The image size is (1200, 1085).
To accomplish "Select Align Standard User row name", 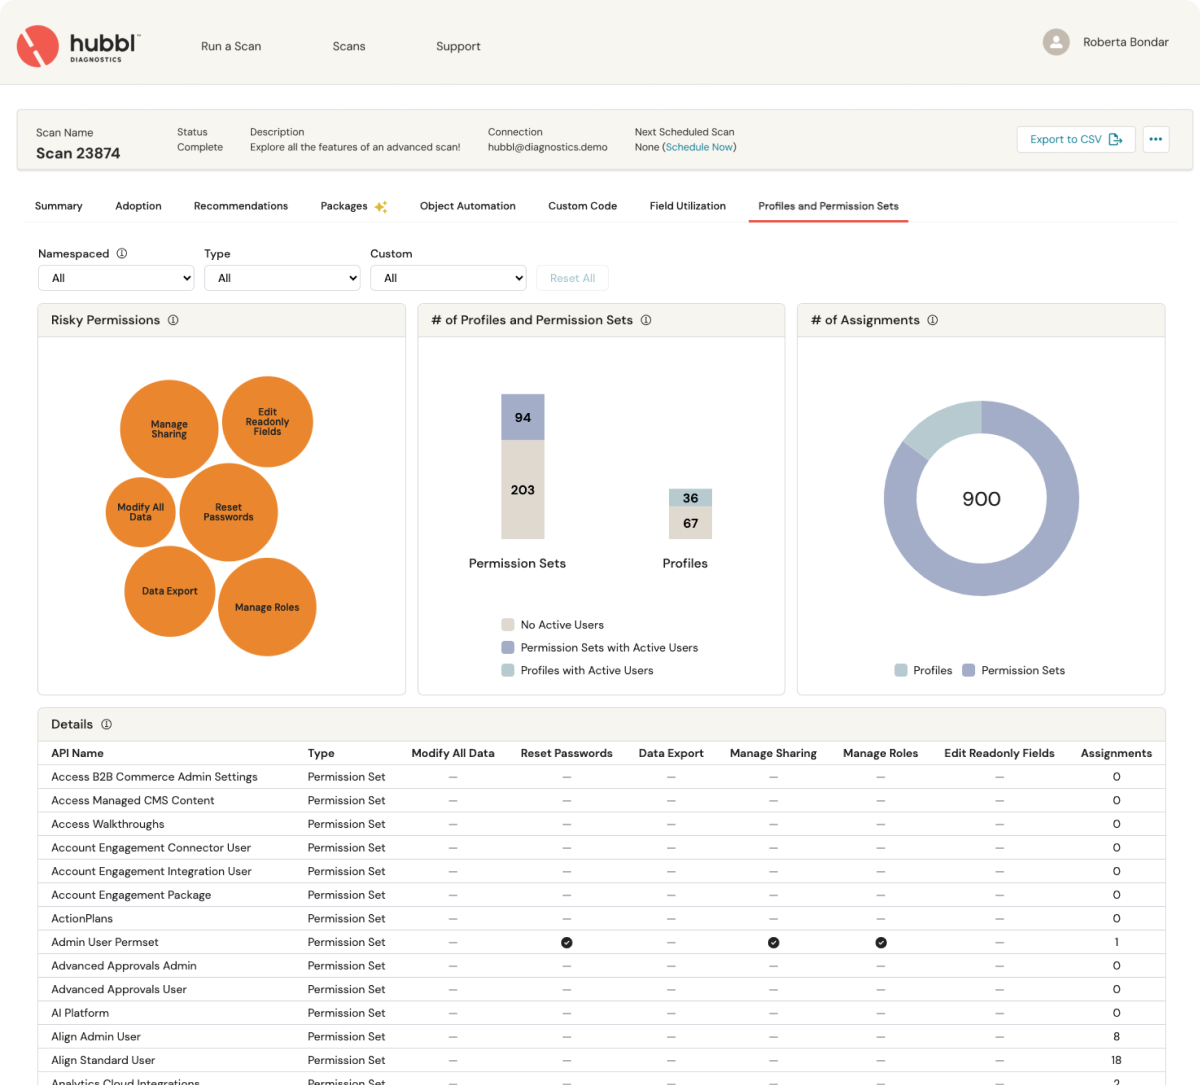I will click(x=104, y=1061).
